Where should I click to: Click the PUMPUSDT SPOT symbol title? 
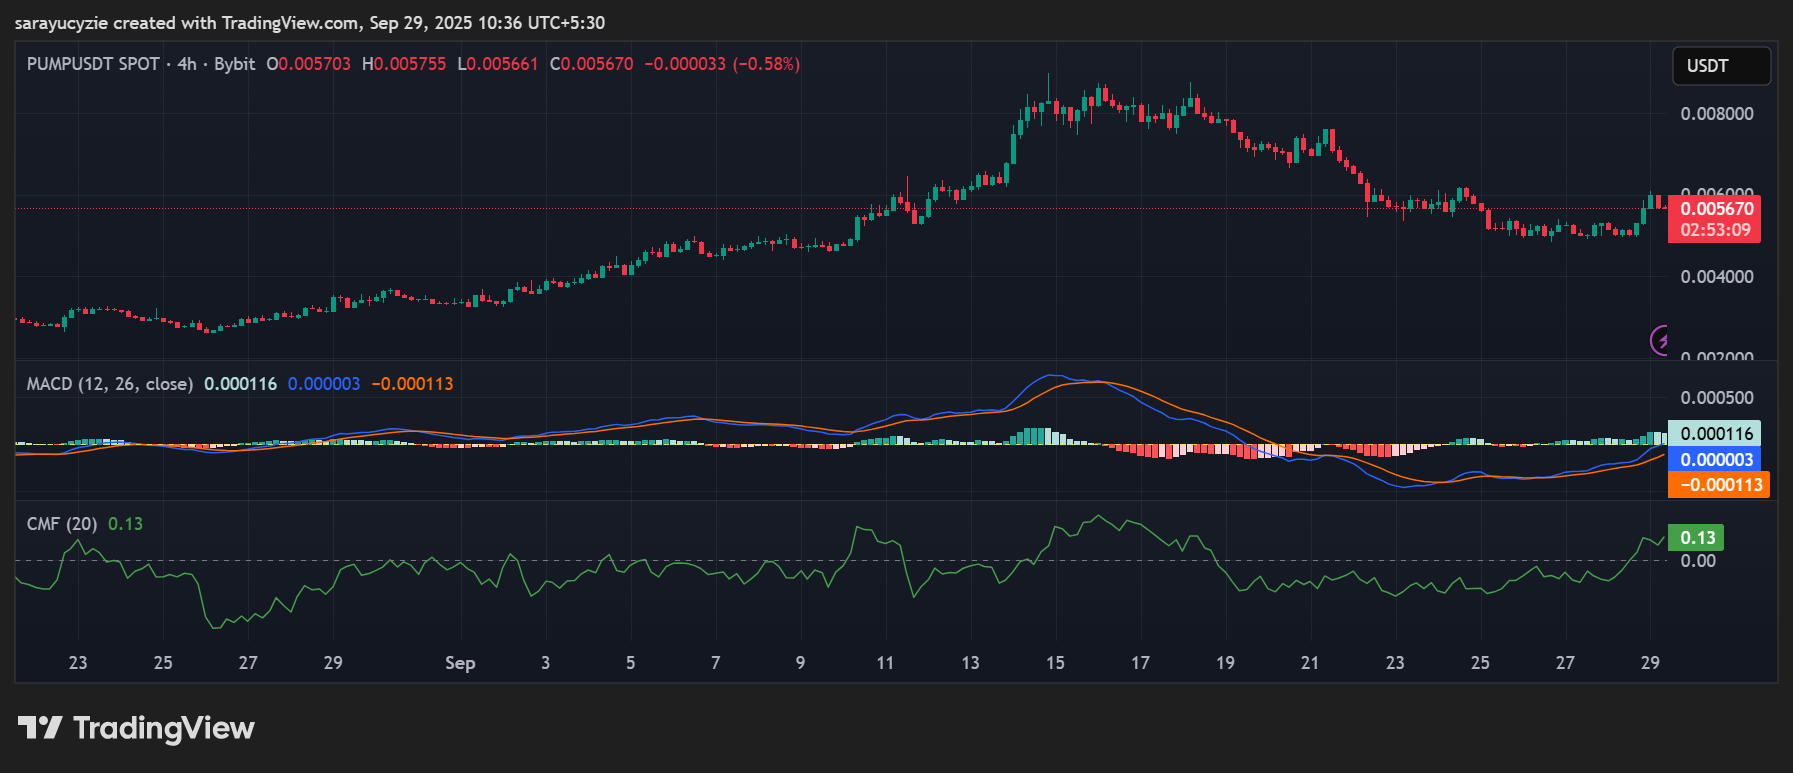[93, 64]
